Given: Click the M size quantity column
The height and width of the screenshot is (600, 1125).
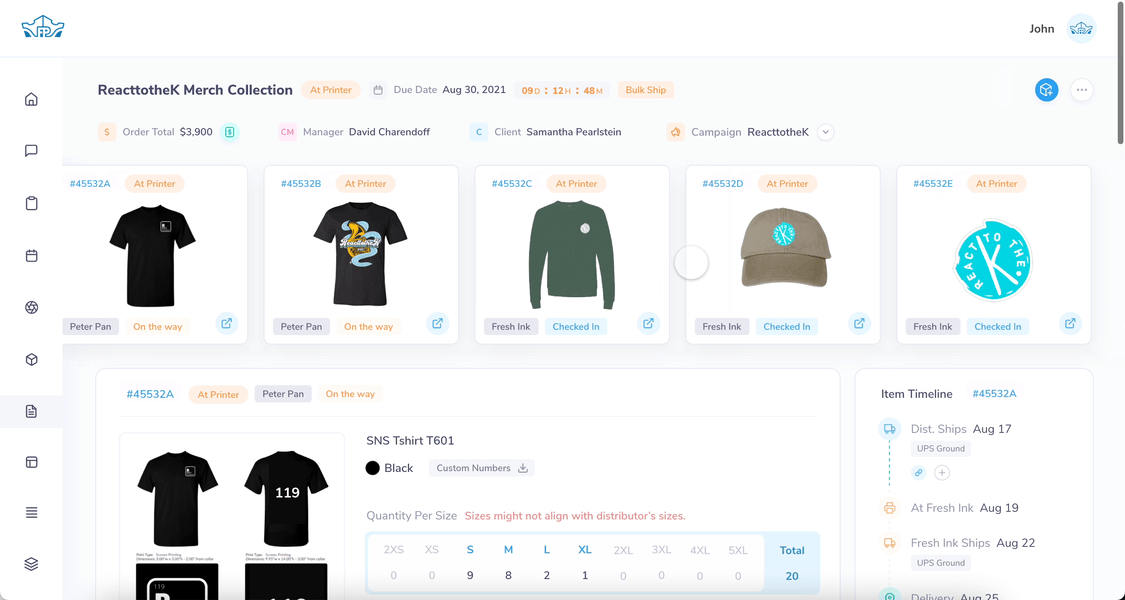Looking at the screenshot, I should (x=508, y=563).
